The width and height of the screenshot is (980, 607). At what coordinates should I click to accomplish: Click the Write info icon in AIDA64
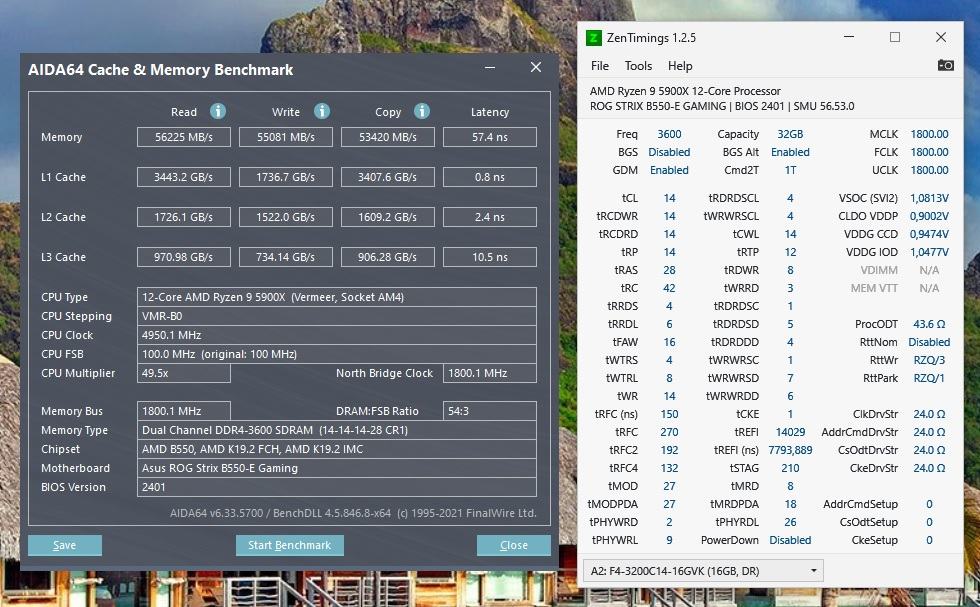tap(322, 111)
